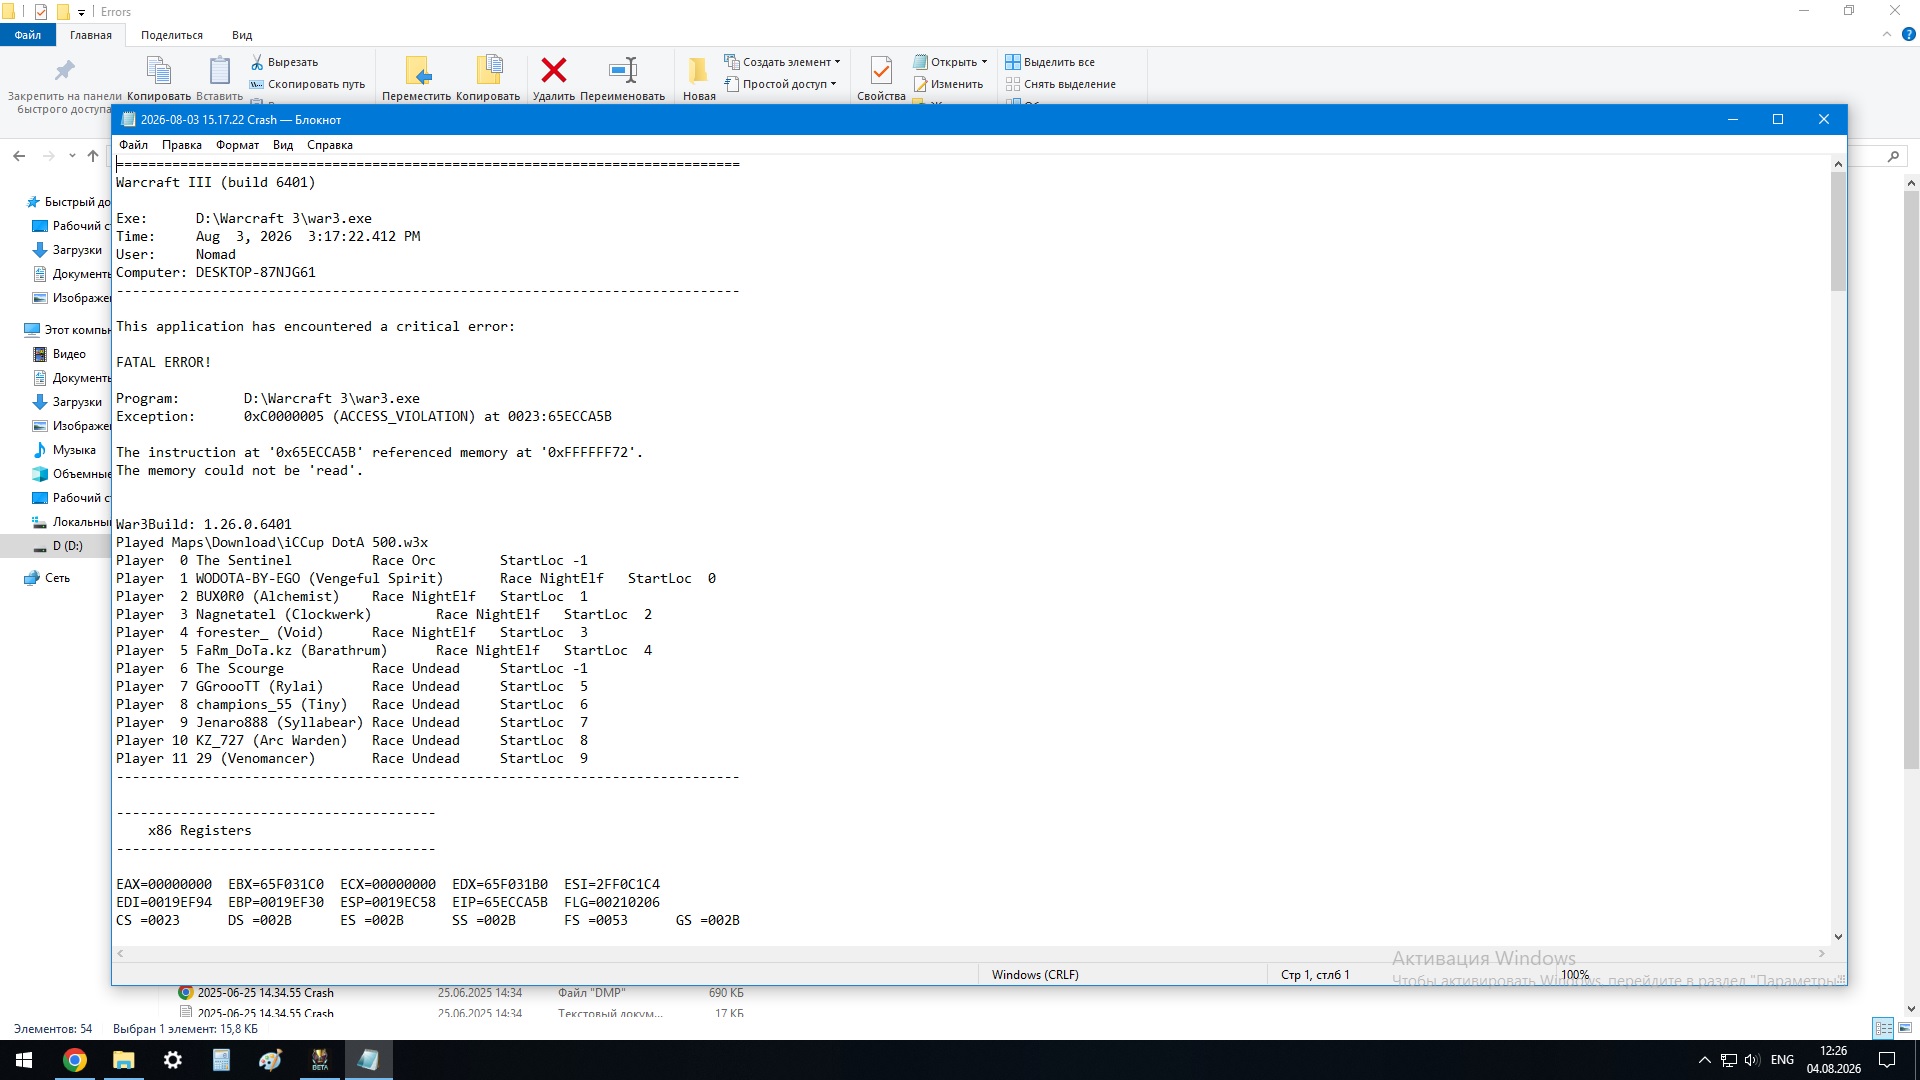Open Notepad's Edit (Правка) menu

[181, 145]
